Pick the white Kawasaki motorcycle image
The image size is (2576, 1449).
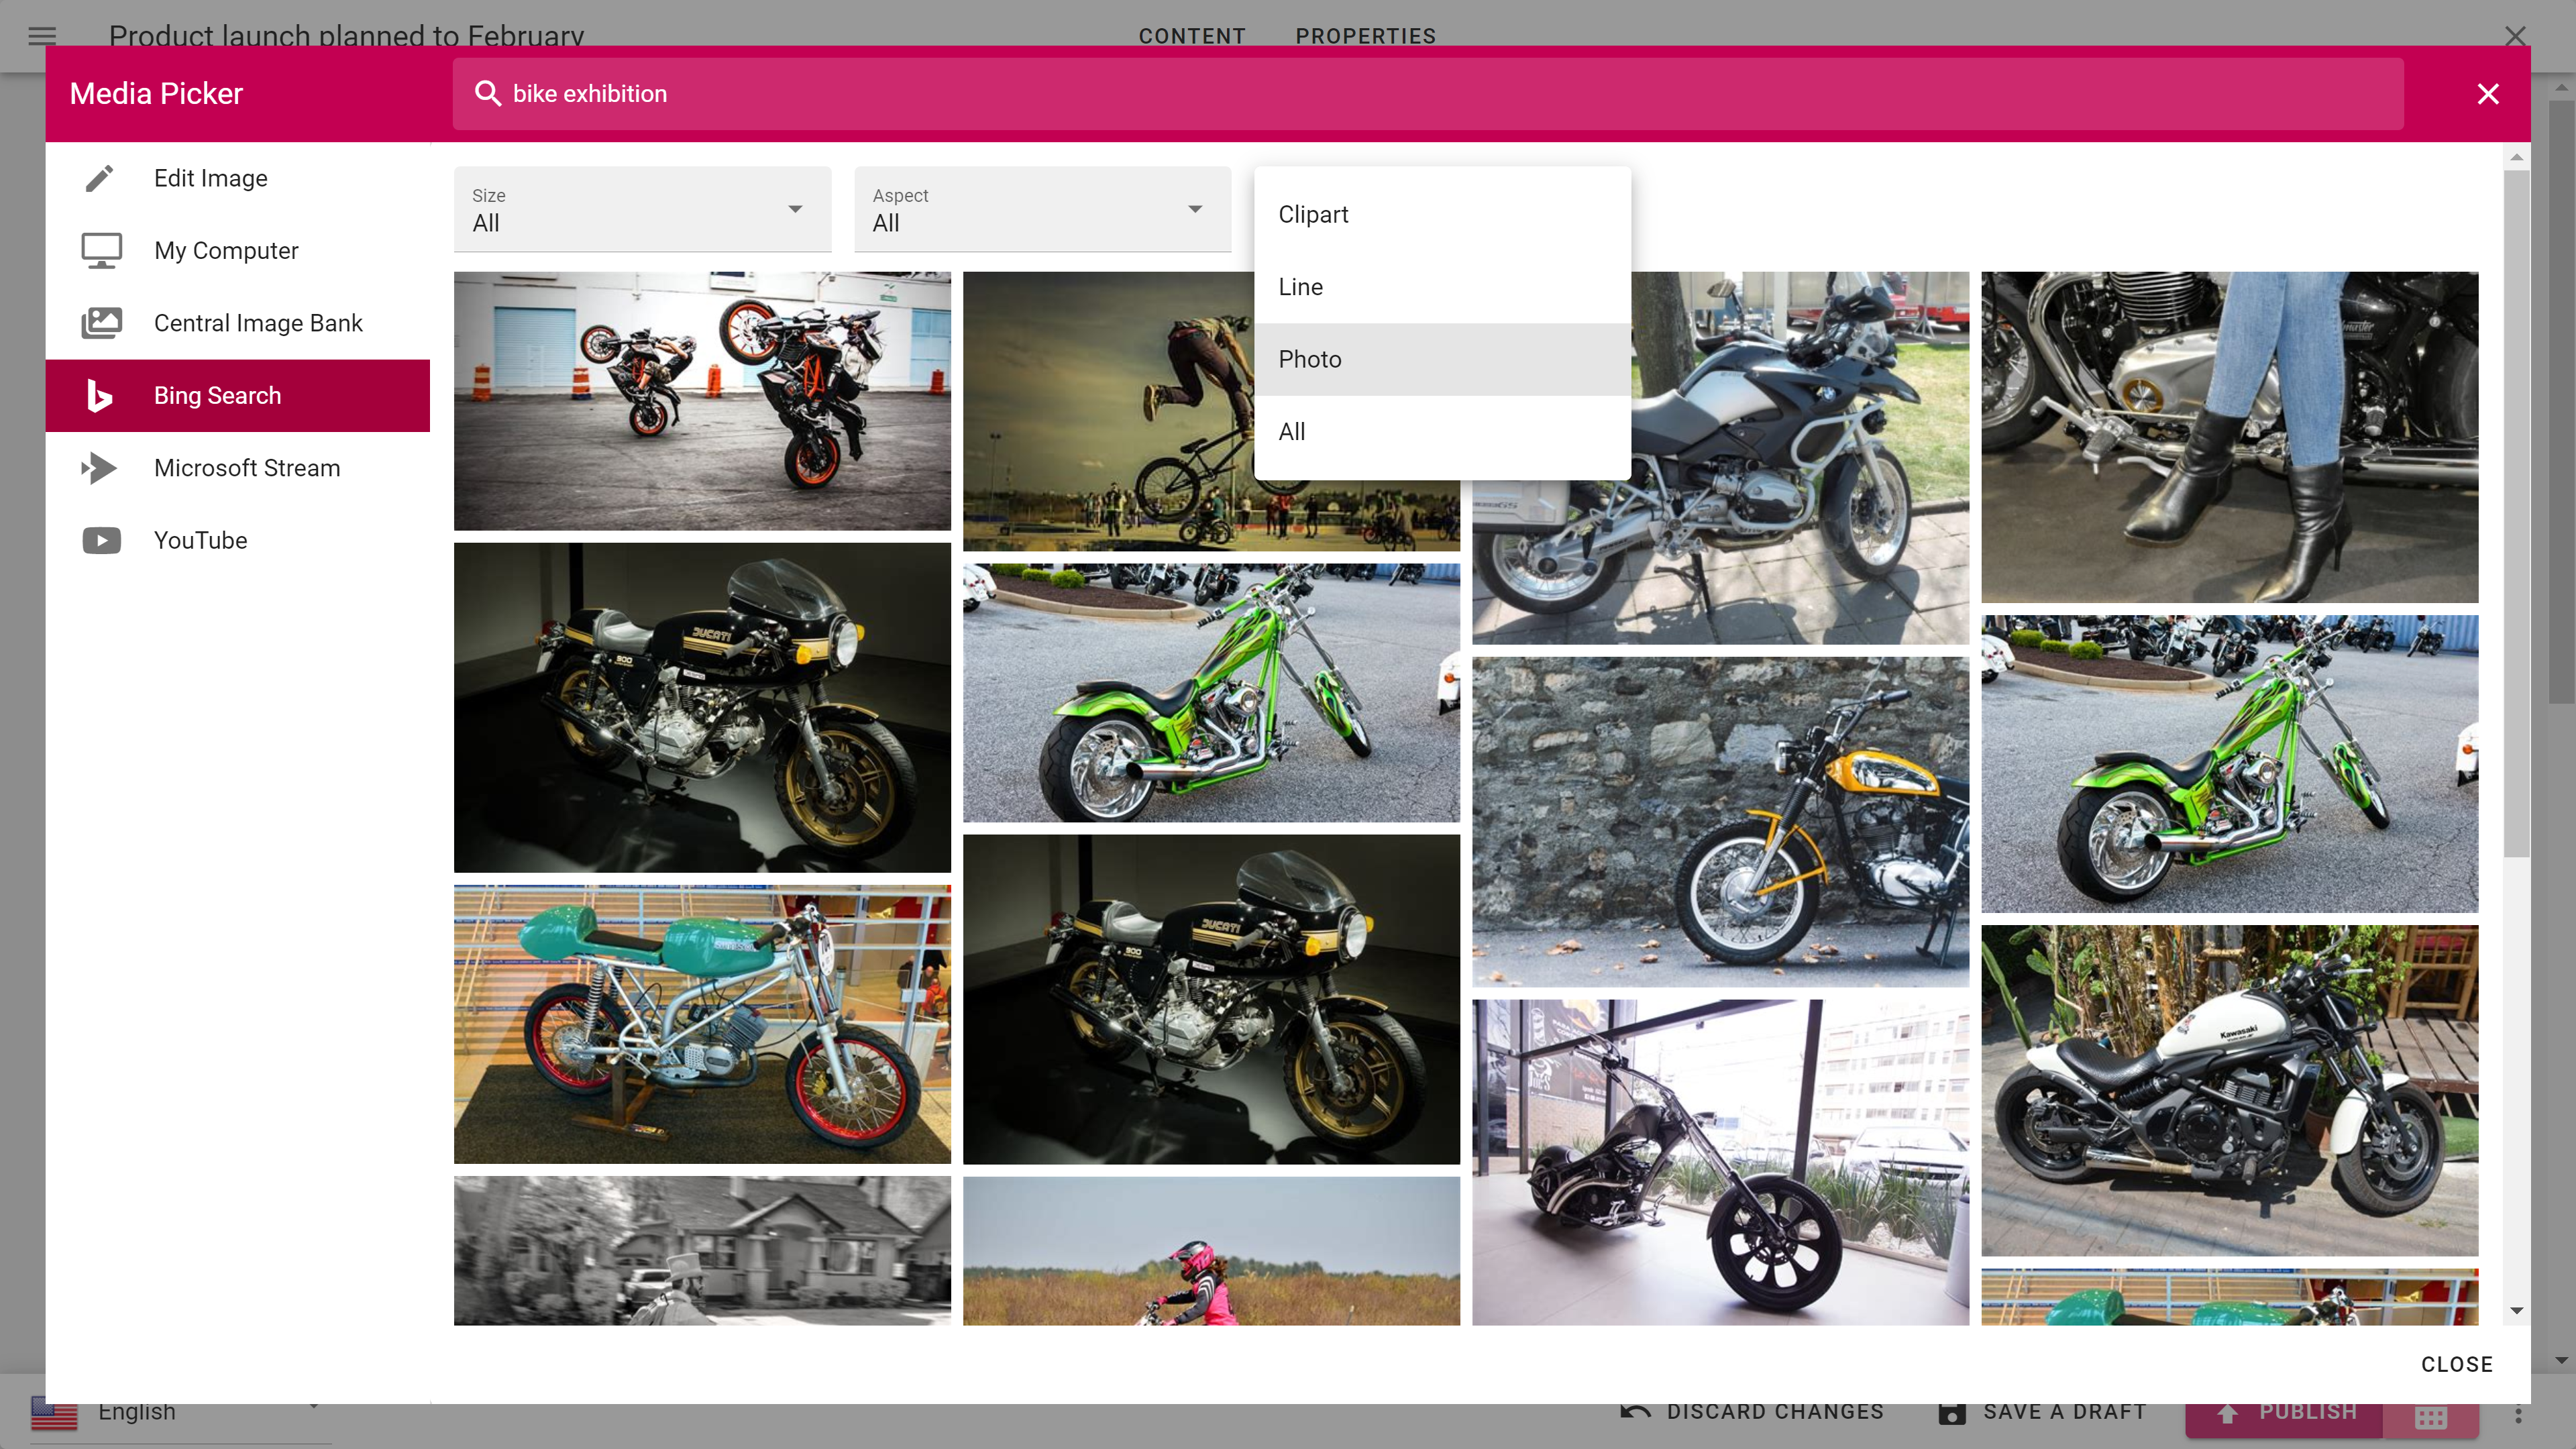click(2229, 1090)
